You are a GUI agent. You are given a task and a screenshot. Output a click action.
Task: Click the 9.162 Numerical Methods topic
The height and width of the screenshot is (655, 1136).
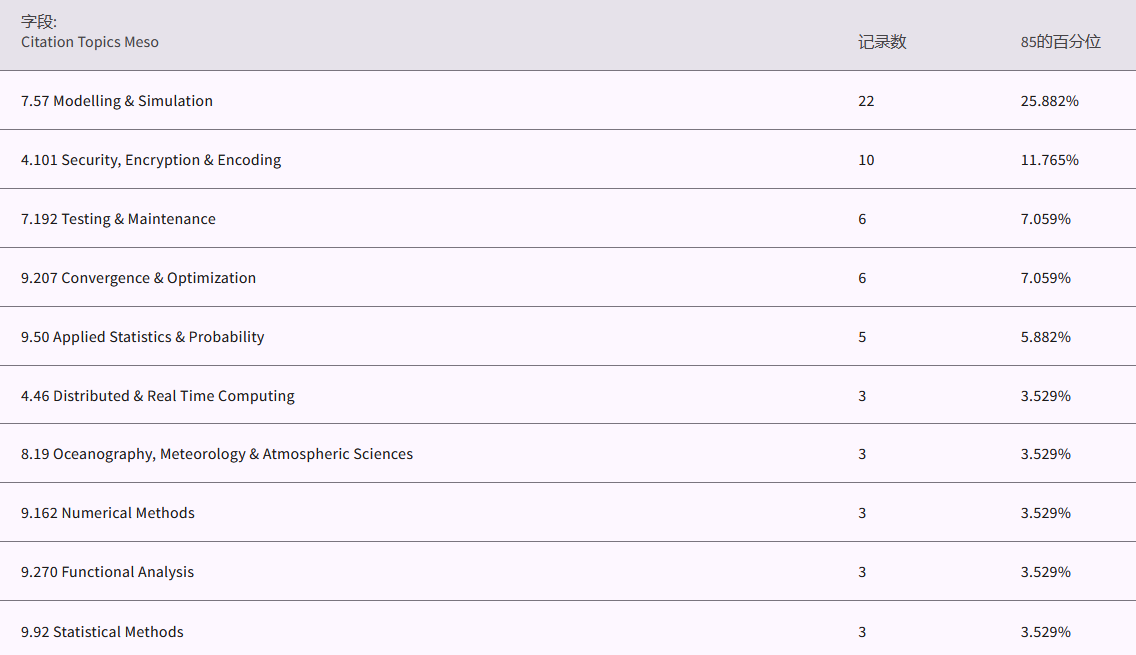pos(108,513)
